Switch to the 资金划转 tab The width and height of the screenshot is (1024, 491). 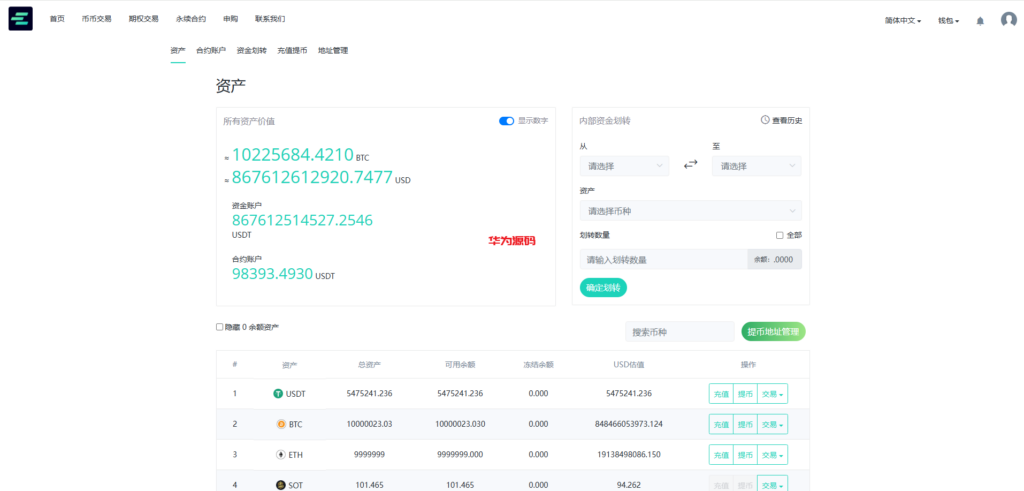251,50
